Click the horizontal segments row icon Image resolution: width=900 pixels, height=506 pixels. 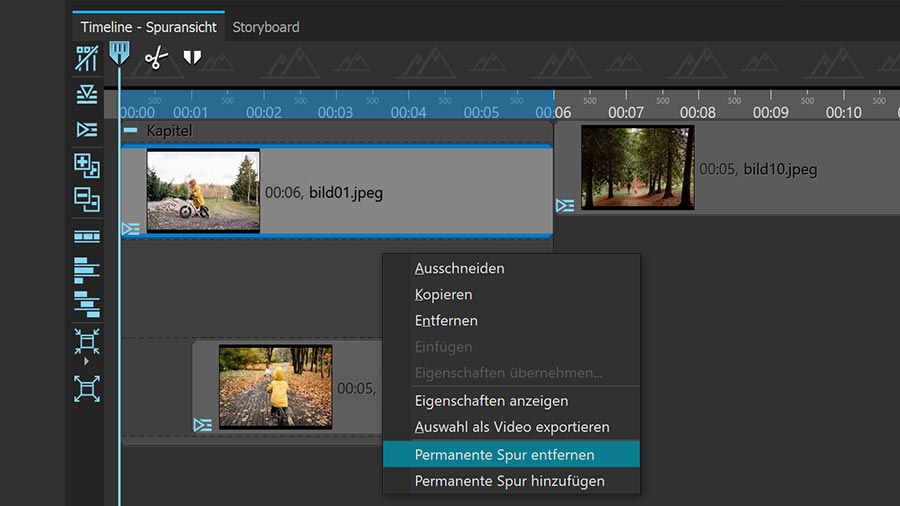(87, 236)
